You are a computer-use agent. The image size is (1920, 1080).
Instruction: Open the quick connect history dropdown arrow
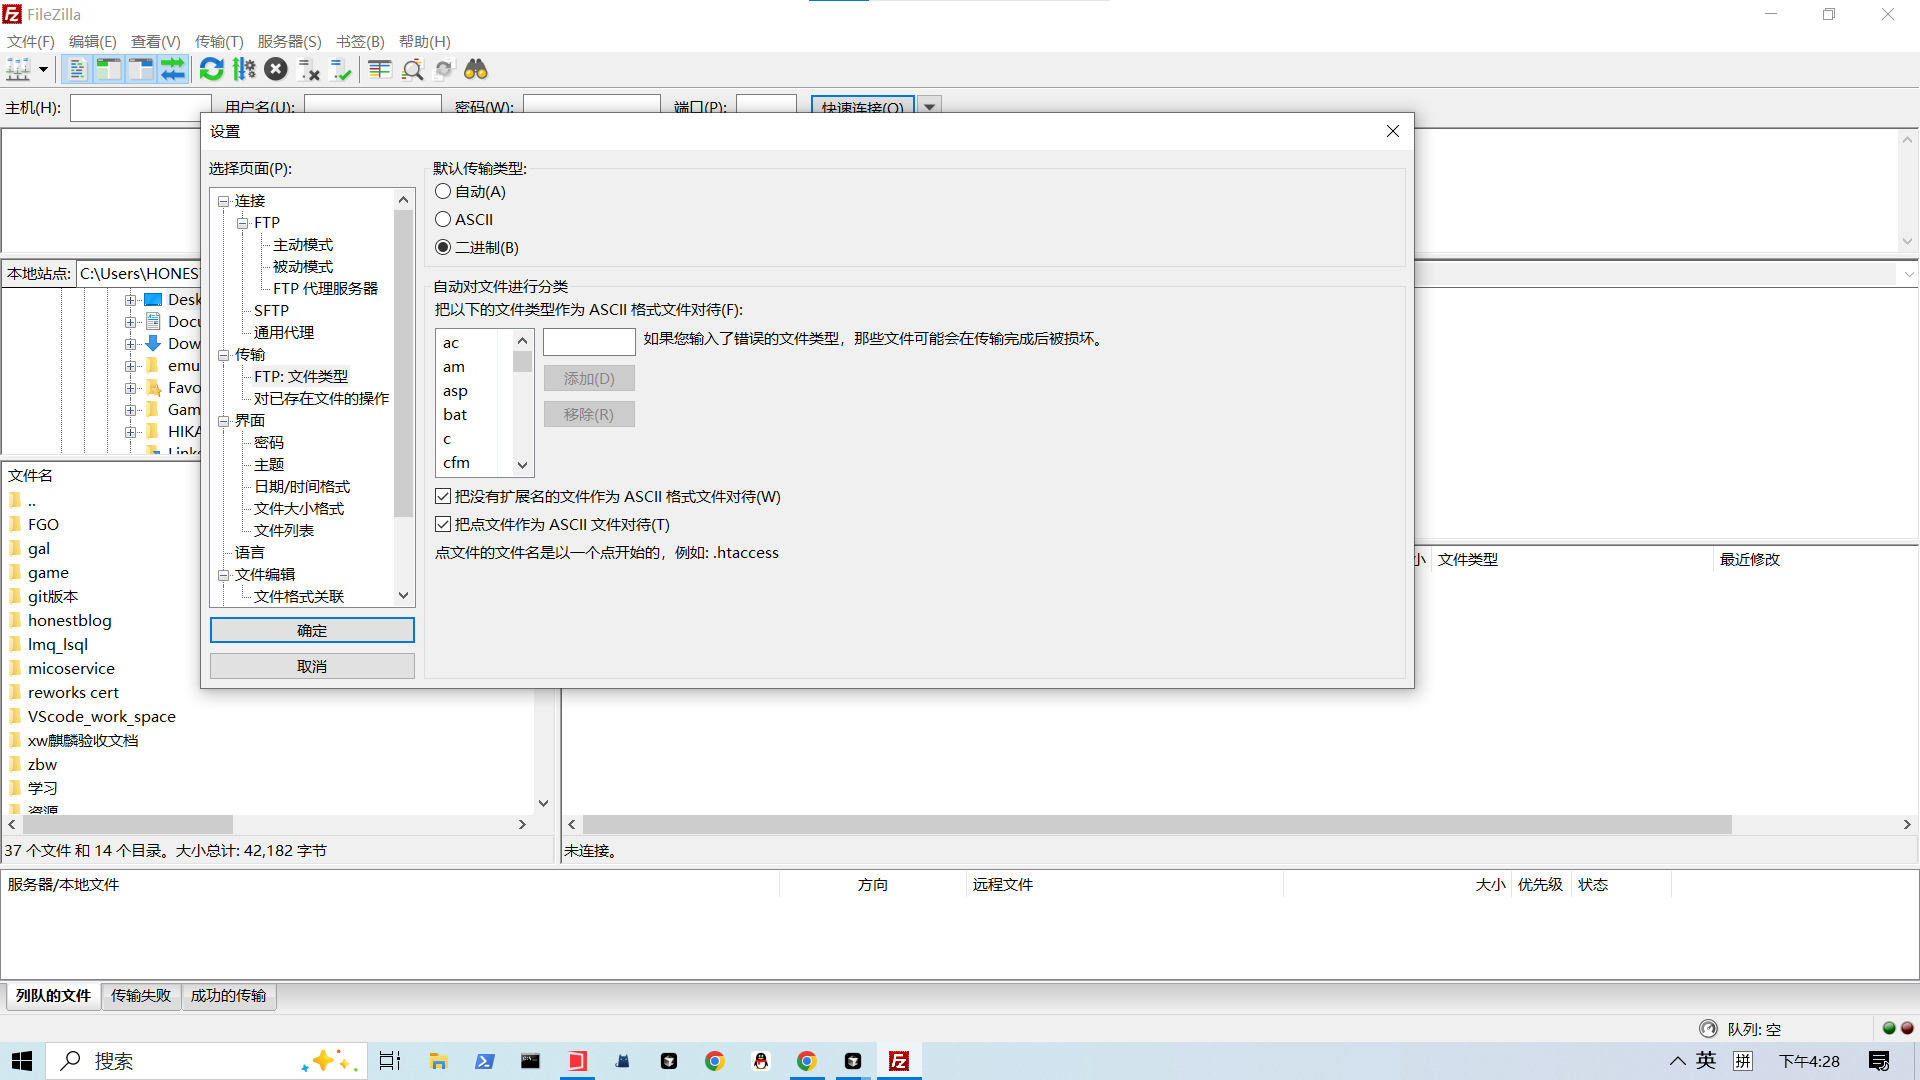929,107
